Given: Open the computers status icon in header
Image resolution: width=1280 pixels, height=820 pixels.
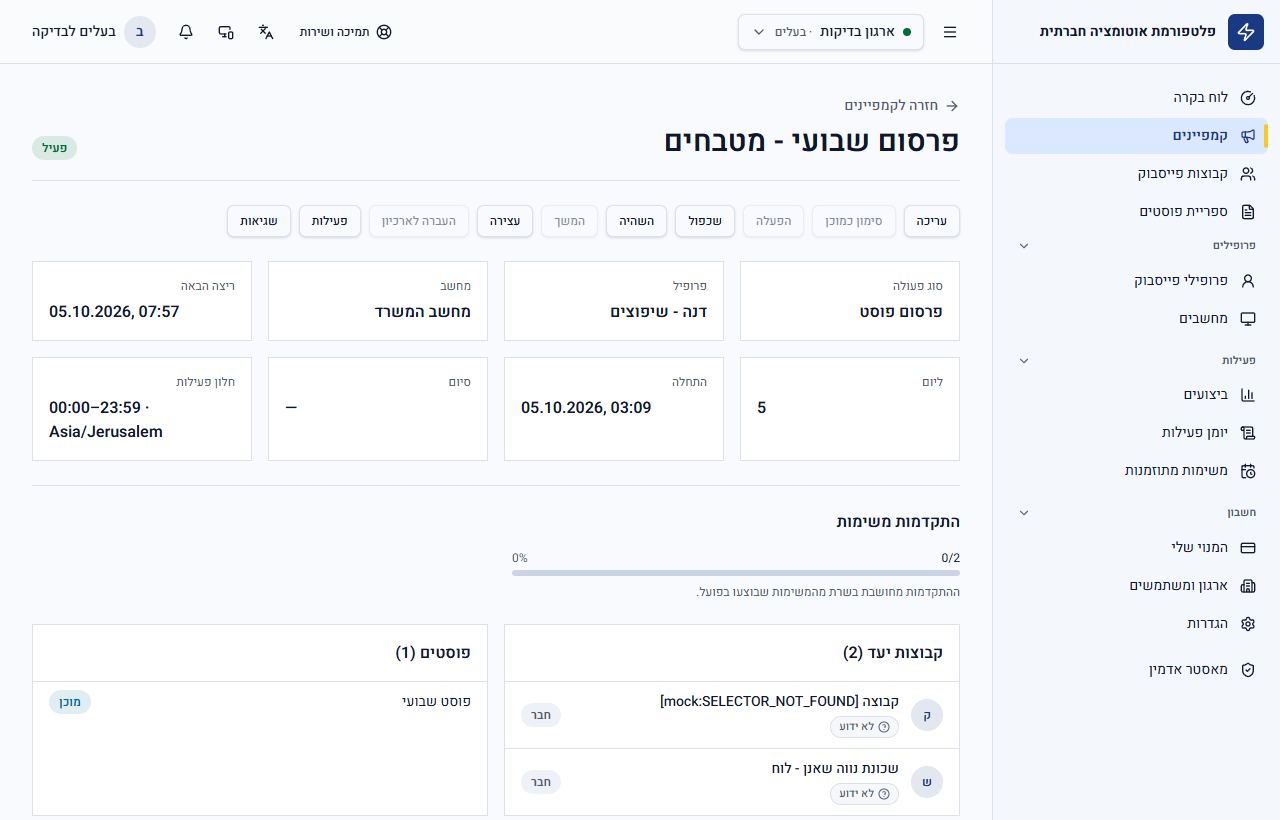Looking at the screenshot, I should pyautogui.click(x=226, y=32).
